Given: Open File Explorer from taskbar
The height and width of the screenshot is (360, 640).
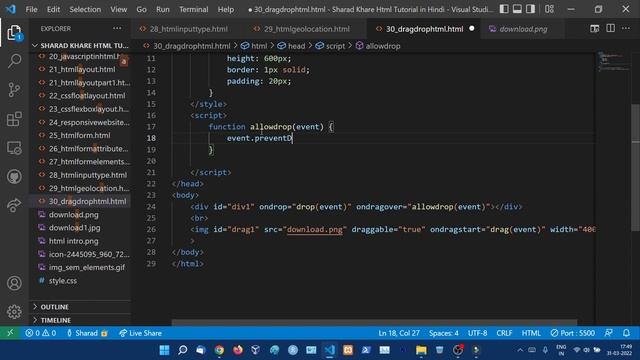Looking at the screenshot, I should (421, 350).
